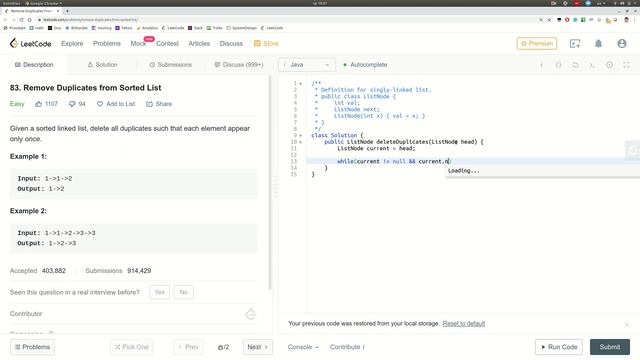Click Reset to default link

click(464, 324)
